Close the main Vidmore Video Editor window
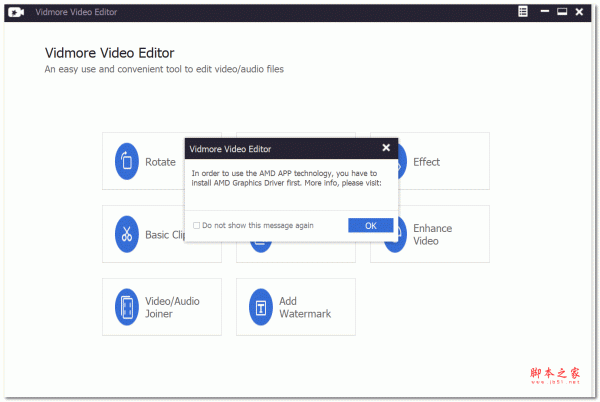 (579, 12)
